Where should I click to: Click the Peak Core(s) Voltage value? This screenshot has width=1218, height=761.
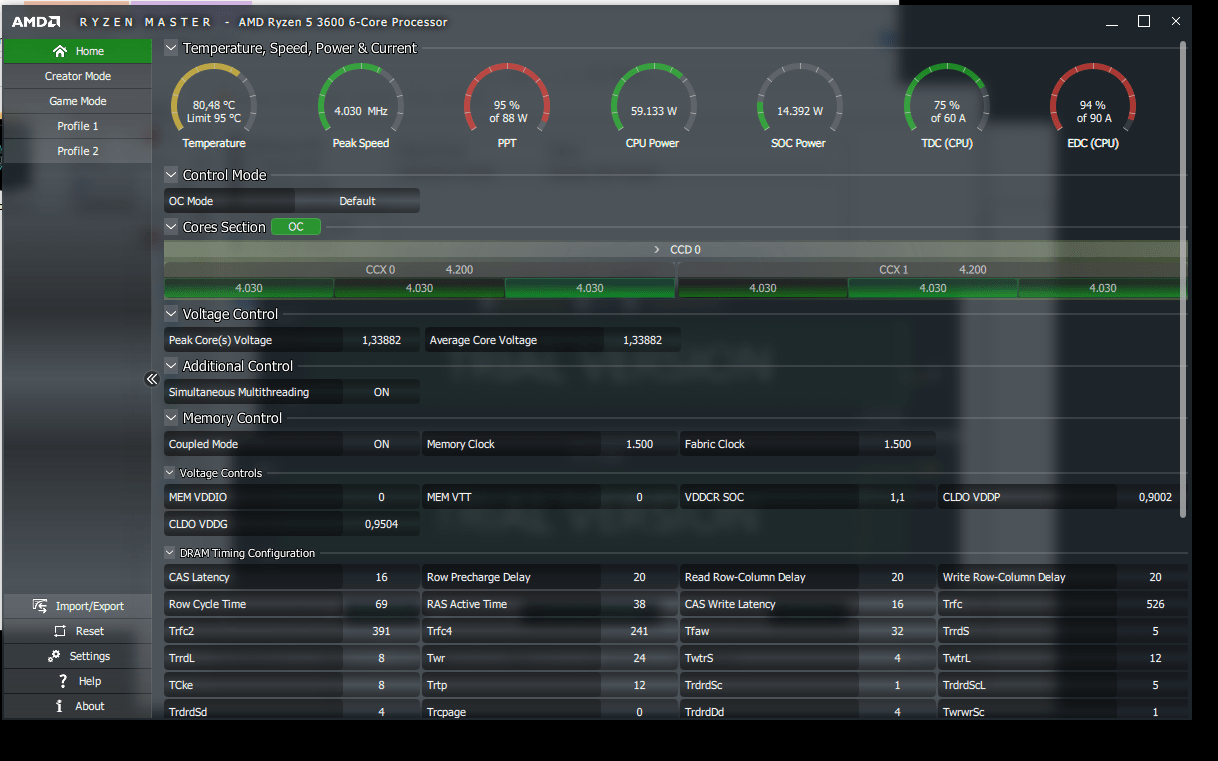pos(381,340)
